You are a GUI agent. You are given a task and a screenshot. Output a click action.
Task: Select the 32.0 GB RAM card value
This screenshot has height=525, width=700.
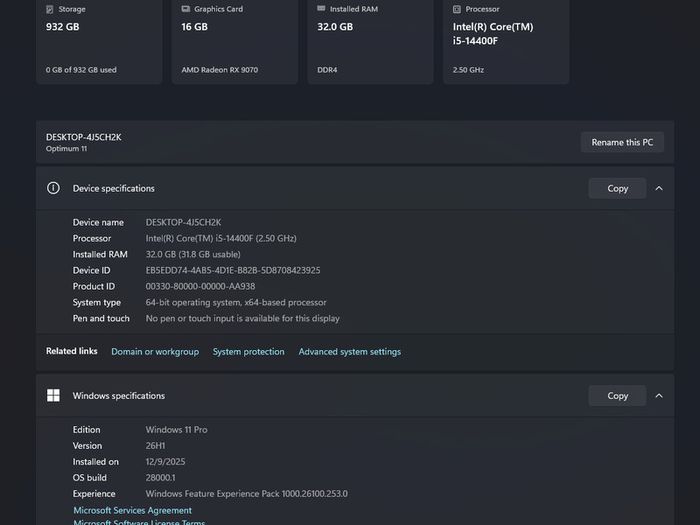(335, 27)
